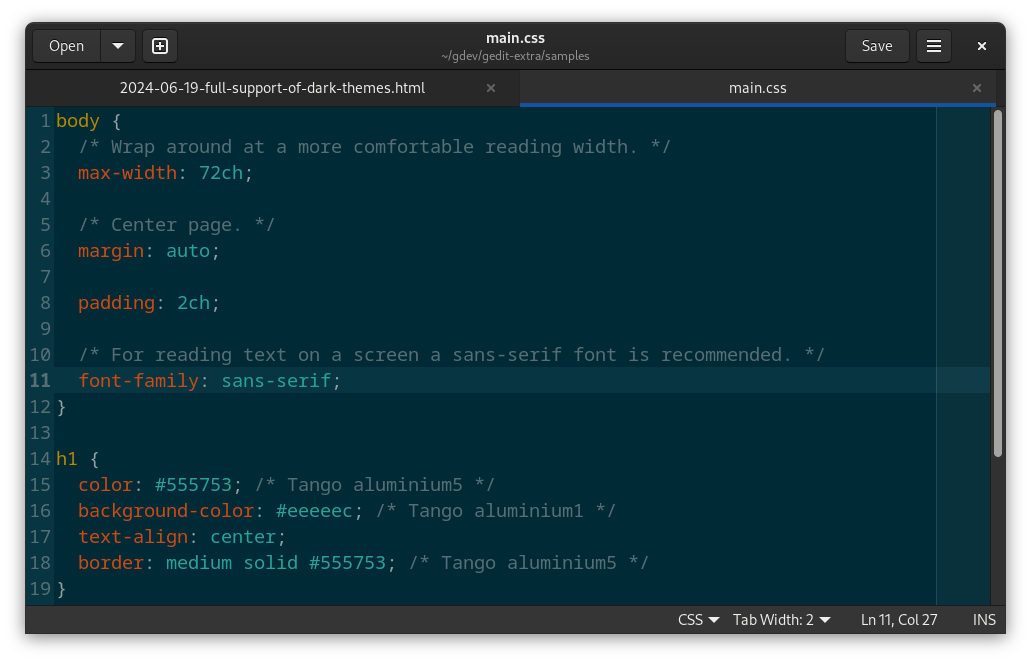Click the comfortable reading width comment
The image size is (1031, 662).
pos(374,147)
